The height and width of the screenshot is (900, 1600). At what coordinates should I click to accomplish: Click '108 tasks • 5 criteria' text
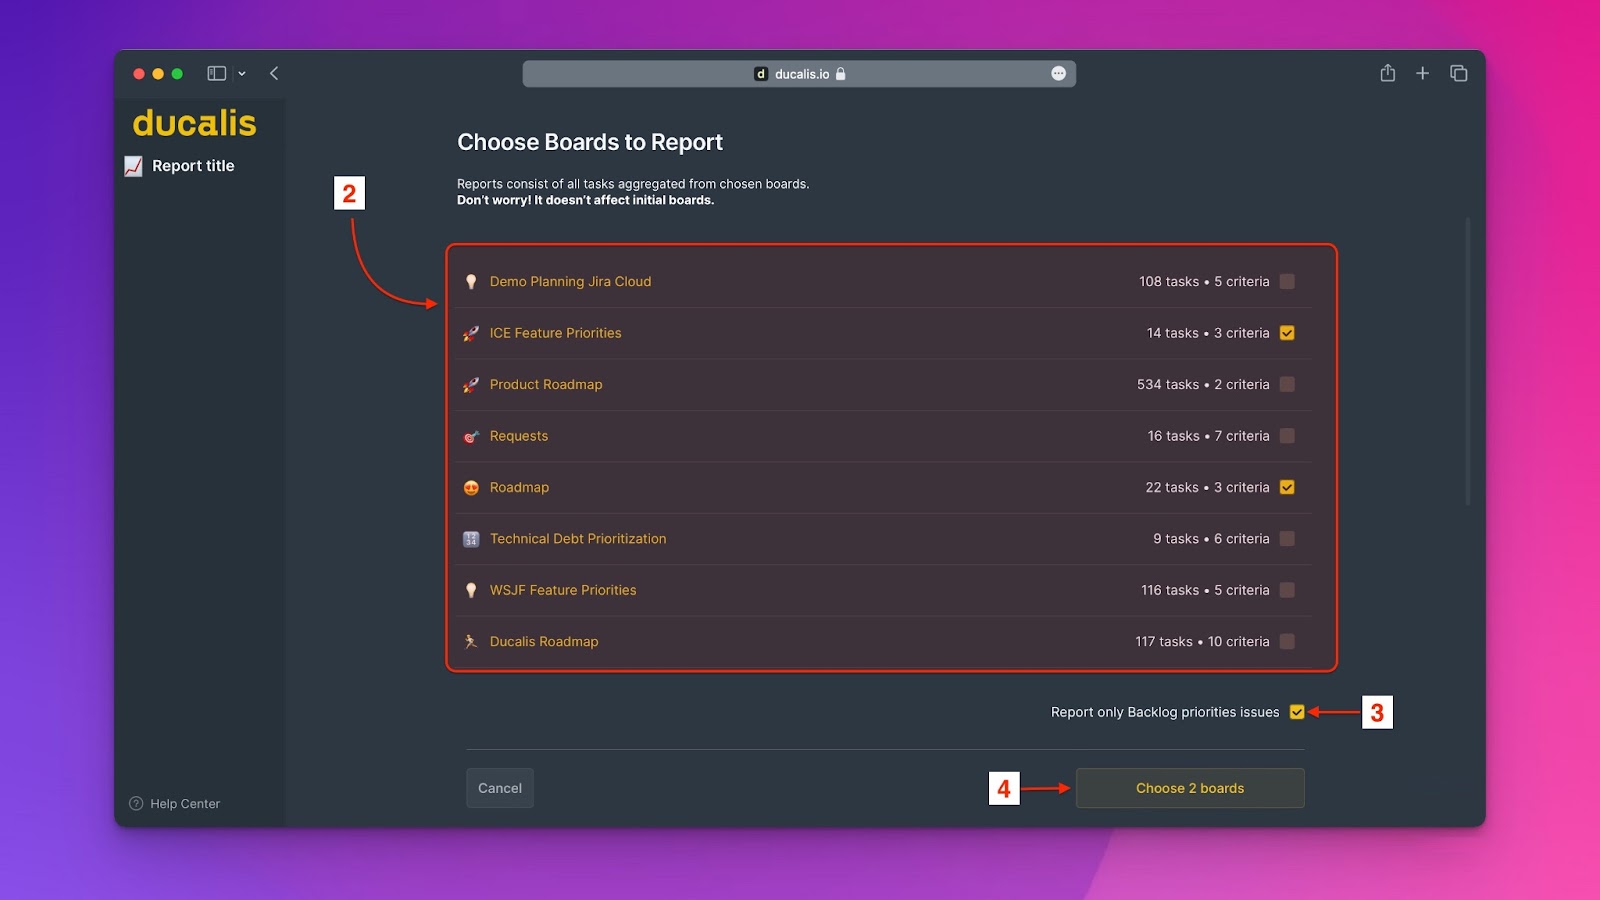click(1204, 282)
